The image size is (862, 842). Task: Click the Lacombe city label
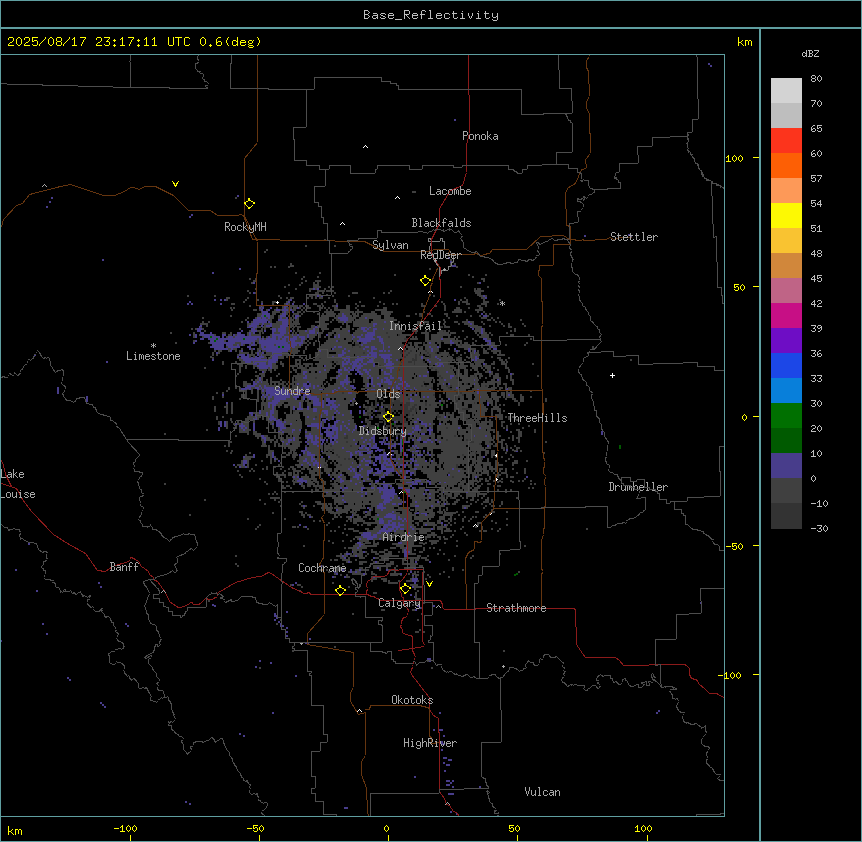[450, 191]
